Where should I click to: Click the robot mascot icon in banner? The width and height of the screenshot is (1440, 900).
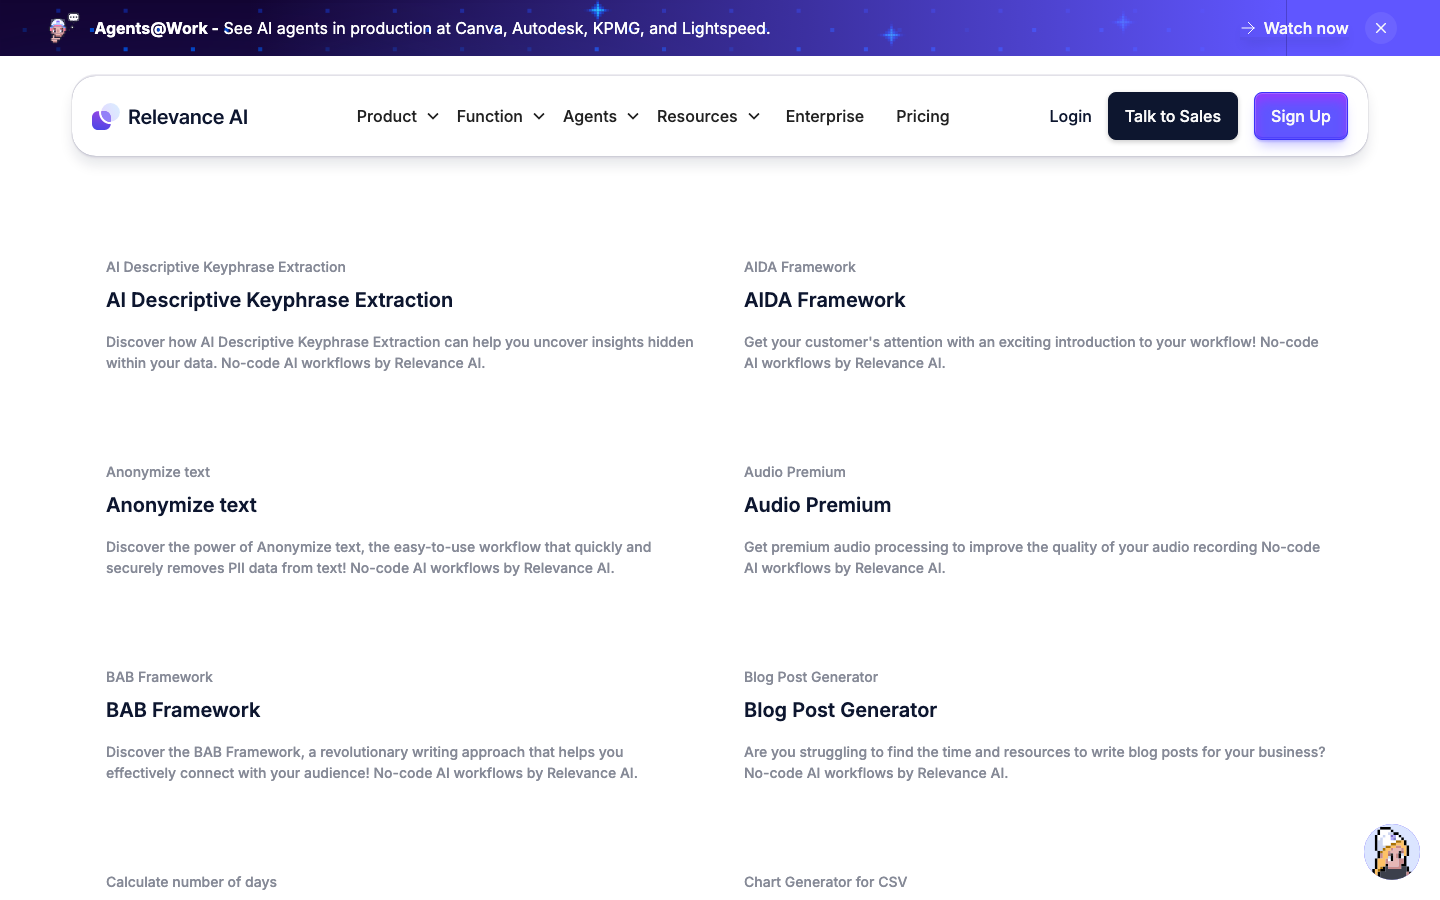[63, 27]
